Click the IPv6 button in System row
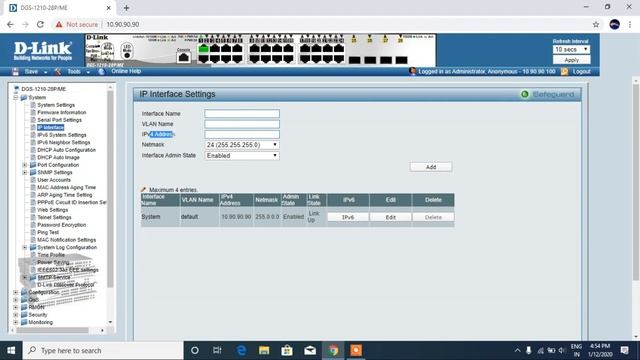Screen dimensions: 640x360 click(348, 217)
